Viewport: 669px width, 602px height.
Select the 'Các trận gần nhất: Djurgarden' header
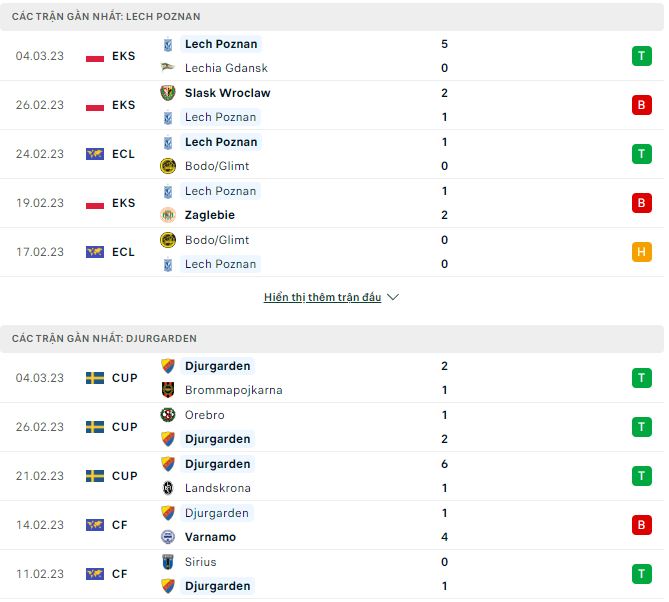pos(104,339)
